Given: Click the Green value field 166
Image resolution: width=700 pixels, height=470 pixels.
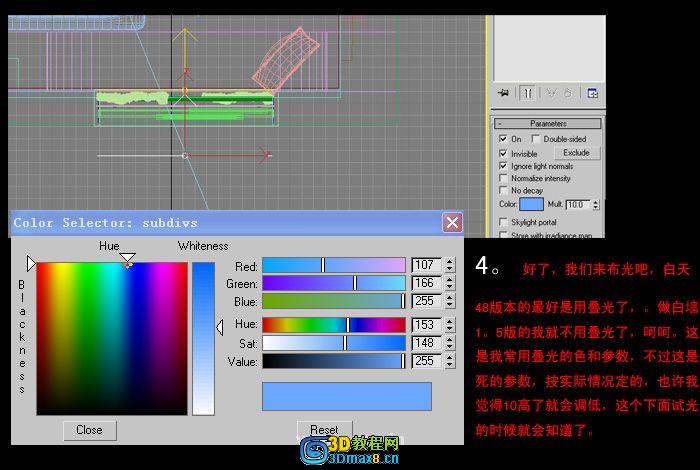Looking at the screenshot, I should (x=427, y=283).
